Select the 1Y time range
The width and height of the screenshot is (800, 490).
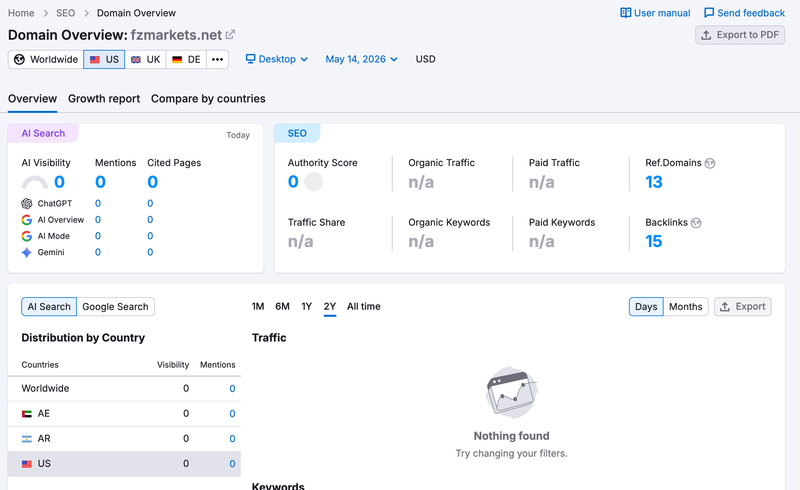coord(306,306)
